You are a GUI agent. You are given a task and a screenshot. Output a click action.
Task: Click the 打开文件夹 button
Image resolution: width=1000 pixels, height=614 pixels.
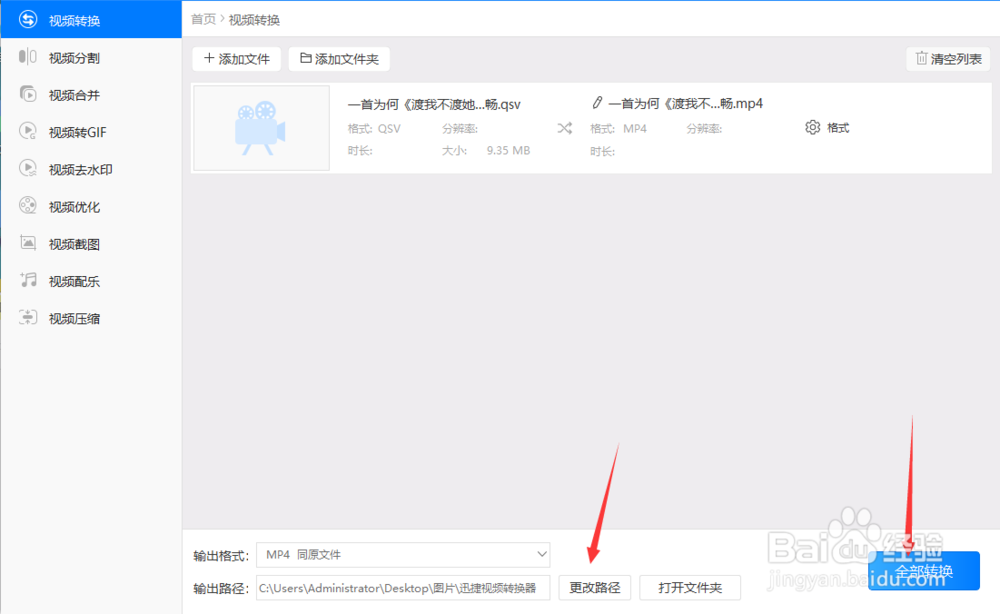pos(690,588)
